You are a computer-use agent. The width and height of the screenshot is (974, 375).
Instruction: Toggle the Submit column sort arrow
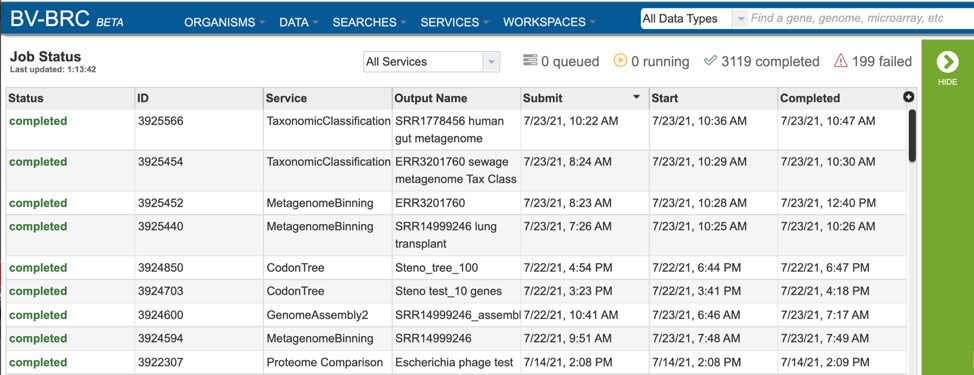pyautogui.click(x=636, y=97)
